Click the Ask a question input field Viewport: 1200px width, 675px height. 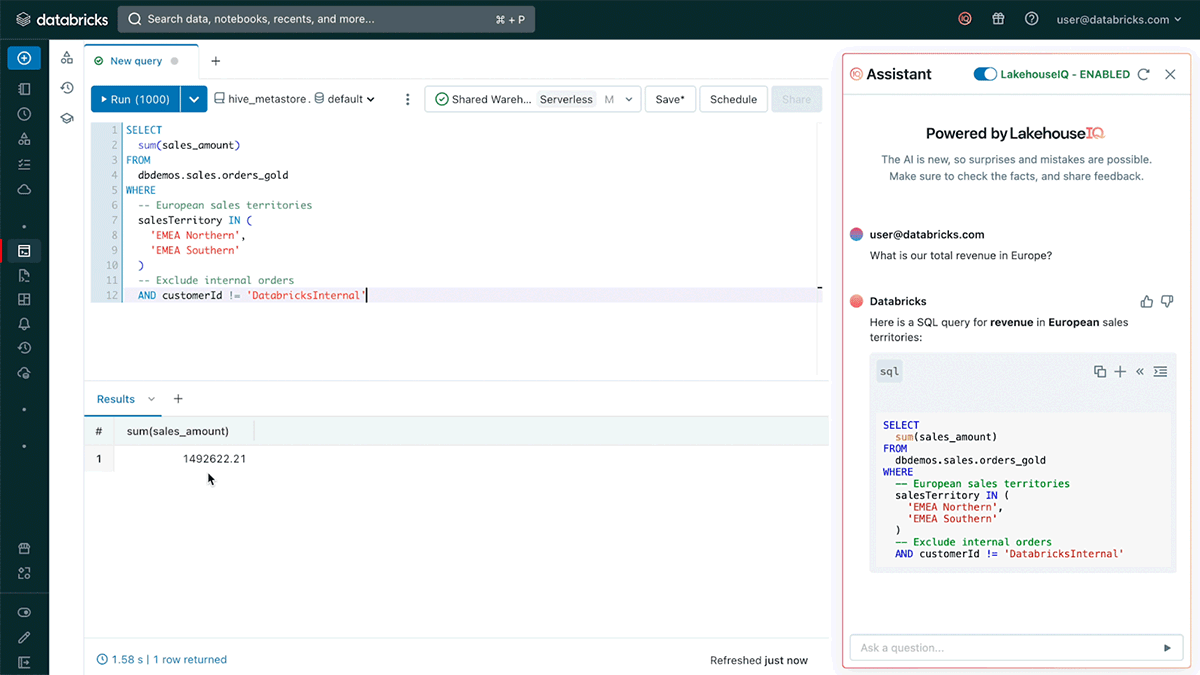point(1000,648)
